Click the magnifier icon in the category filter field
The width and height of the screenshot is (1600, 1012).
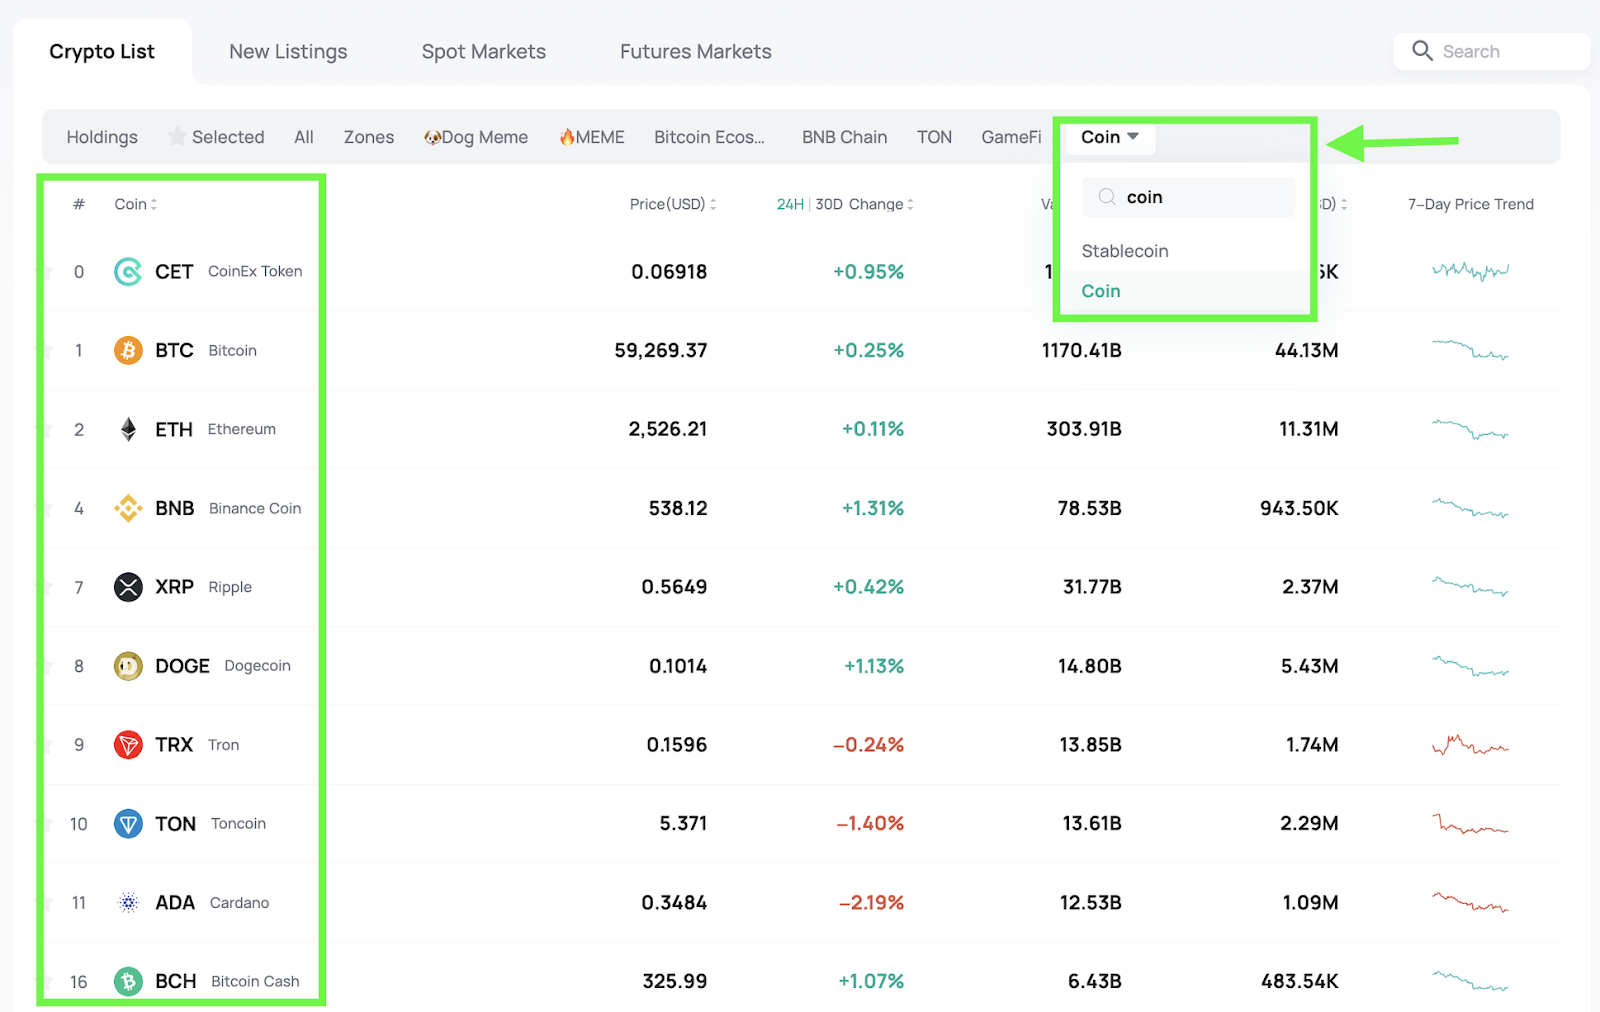coord(1107,197)
